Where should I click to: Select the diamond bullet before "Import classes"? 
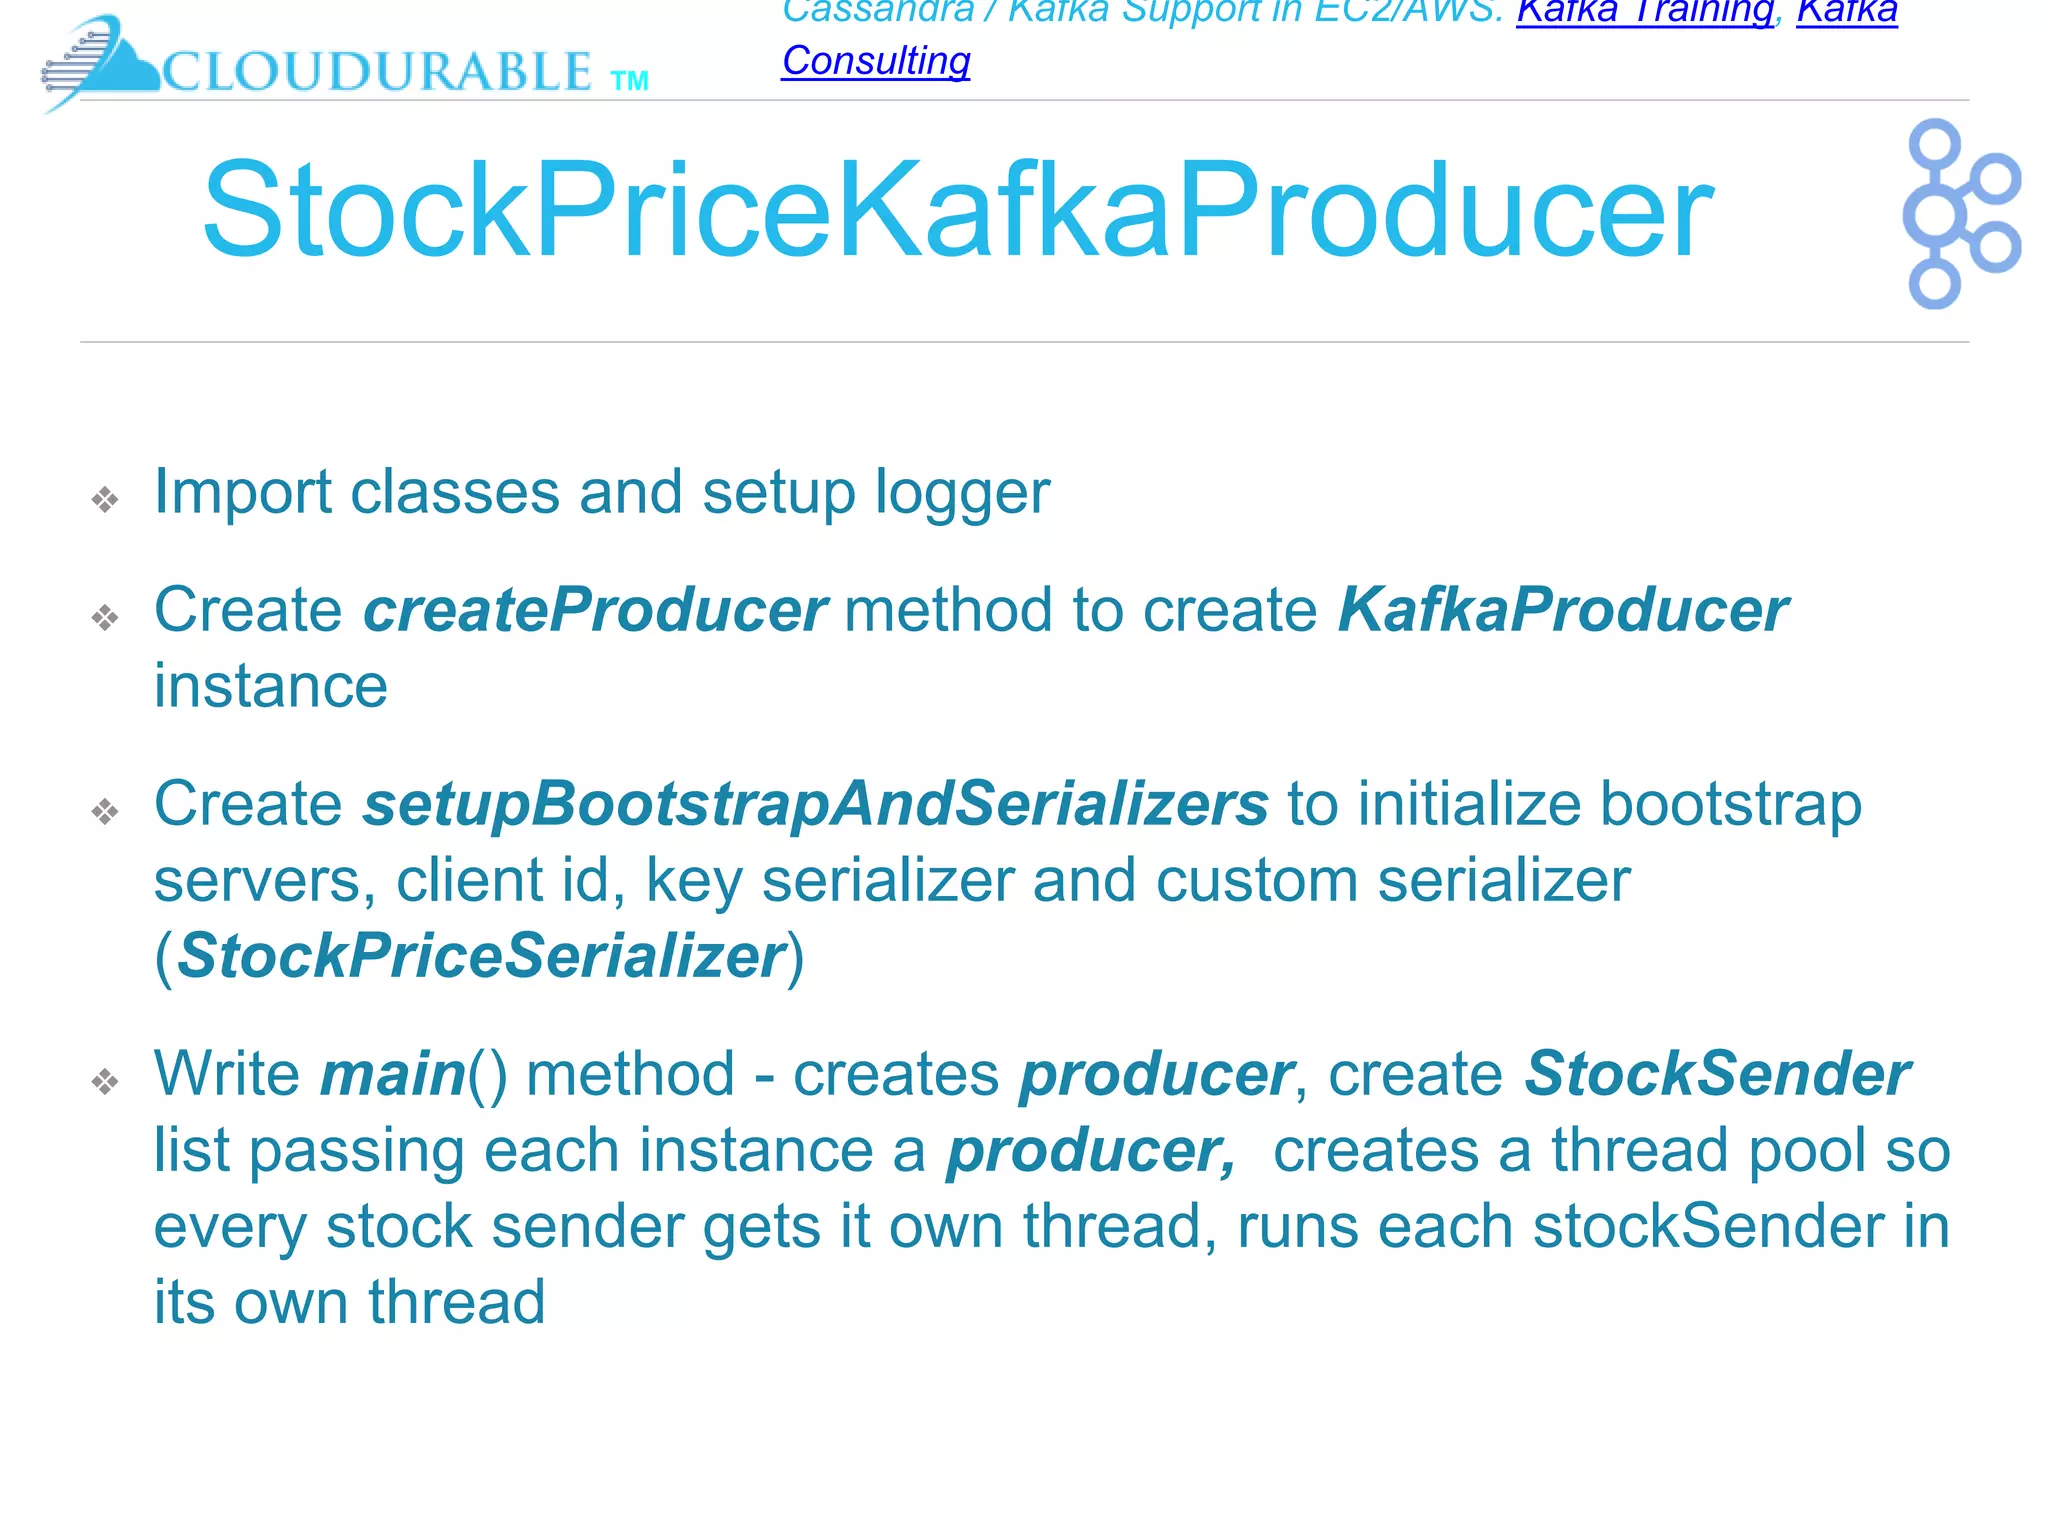tap(105, 499)
